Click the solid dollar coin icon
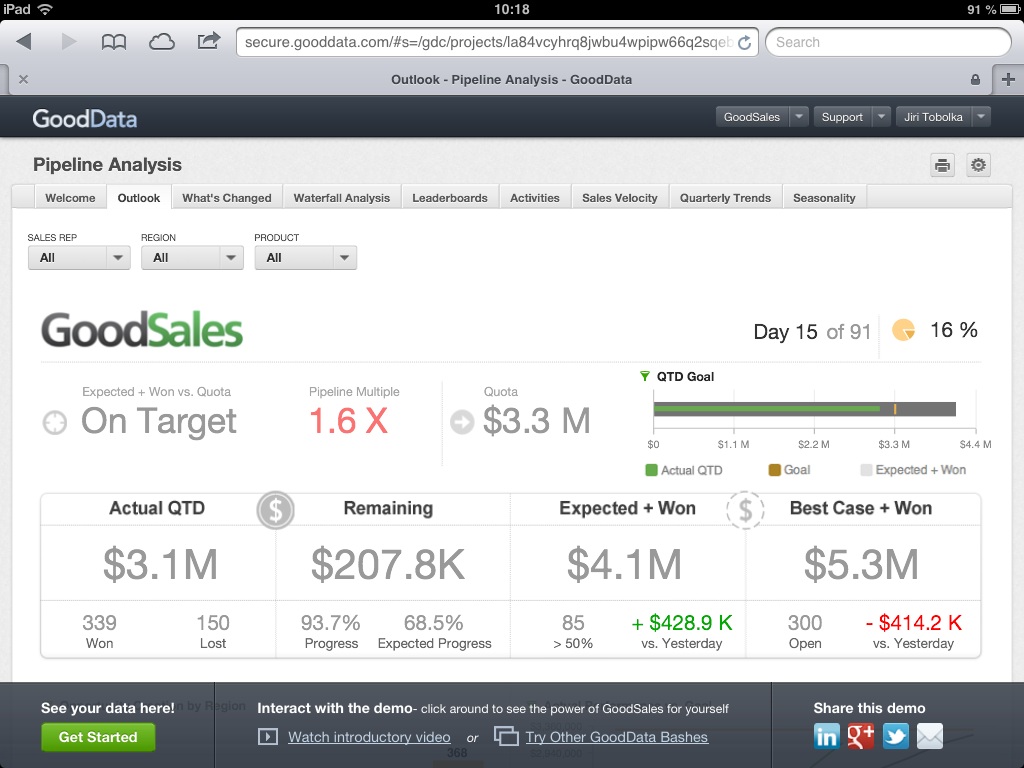1024x768 pixels. tap(275, 510)
